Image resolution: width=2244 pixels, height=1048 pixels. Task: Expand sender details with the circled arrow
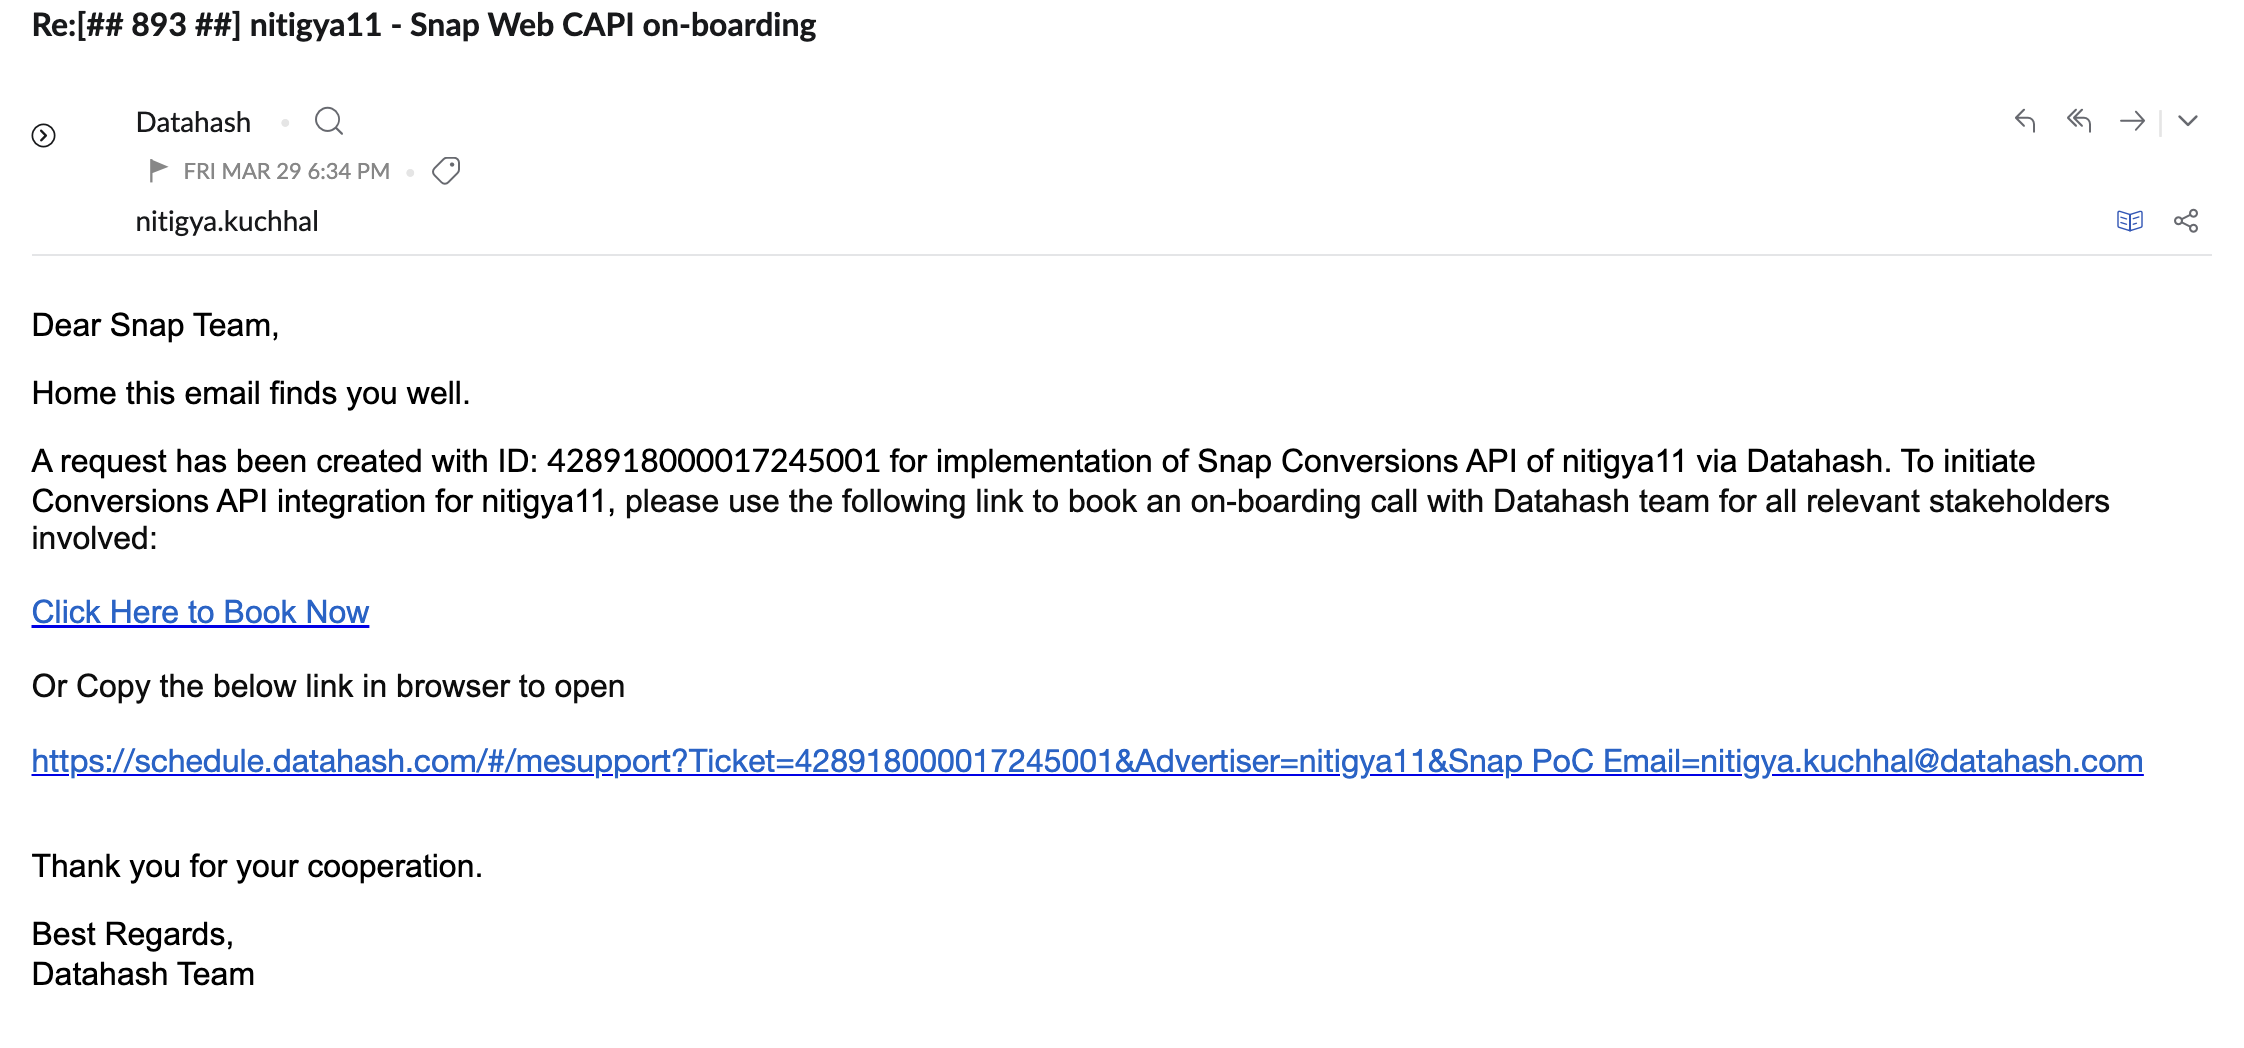pos(43,135)
